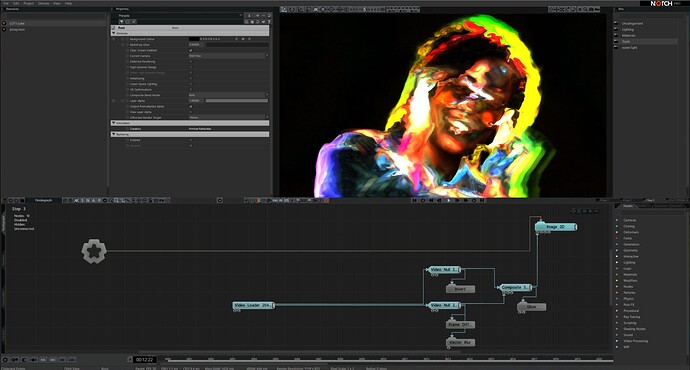Collapse the Attributes section

point(114,33)
